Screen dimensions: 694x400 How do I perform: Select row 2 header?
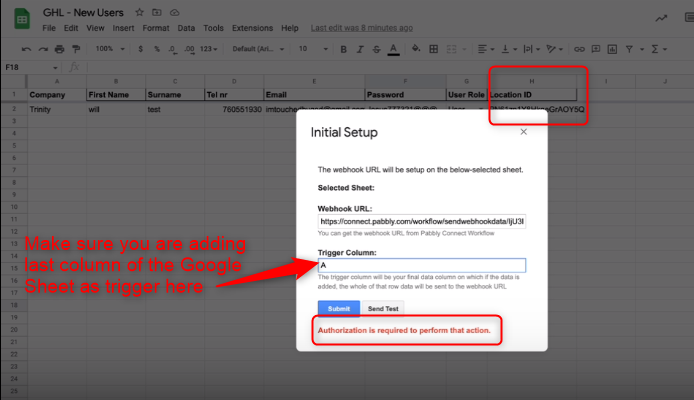point(14,109)
